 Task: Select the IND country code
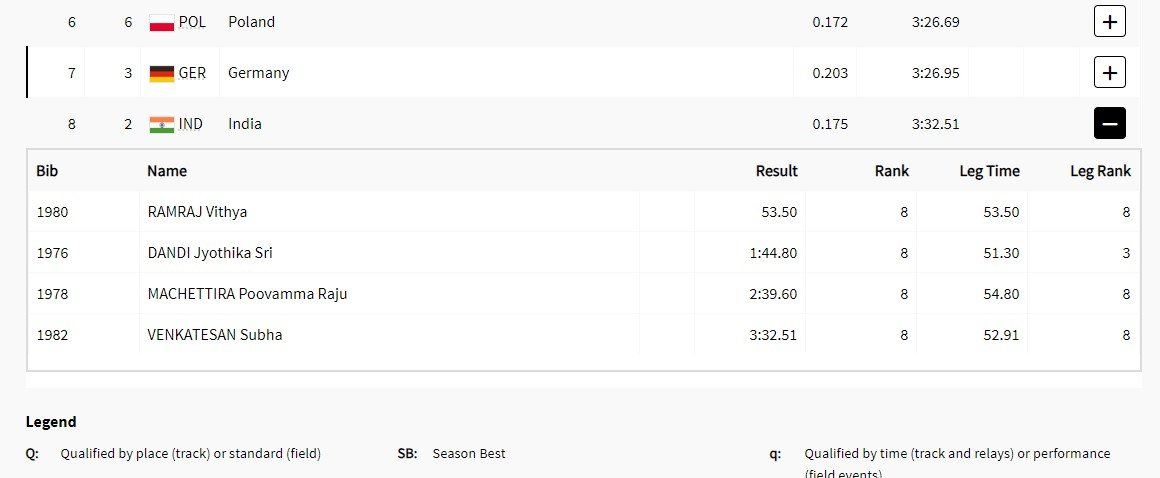[x=191, y=124]
